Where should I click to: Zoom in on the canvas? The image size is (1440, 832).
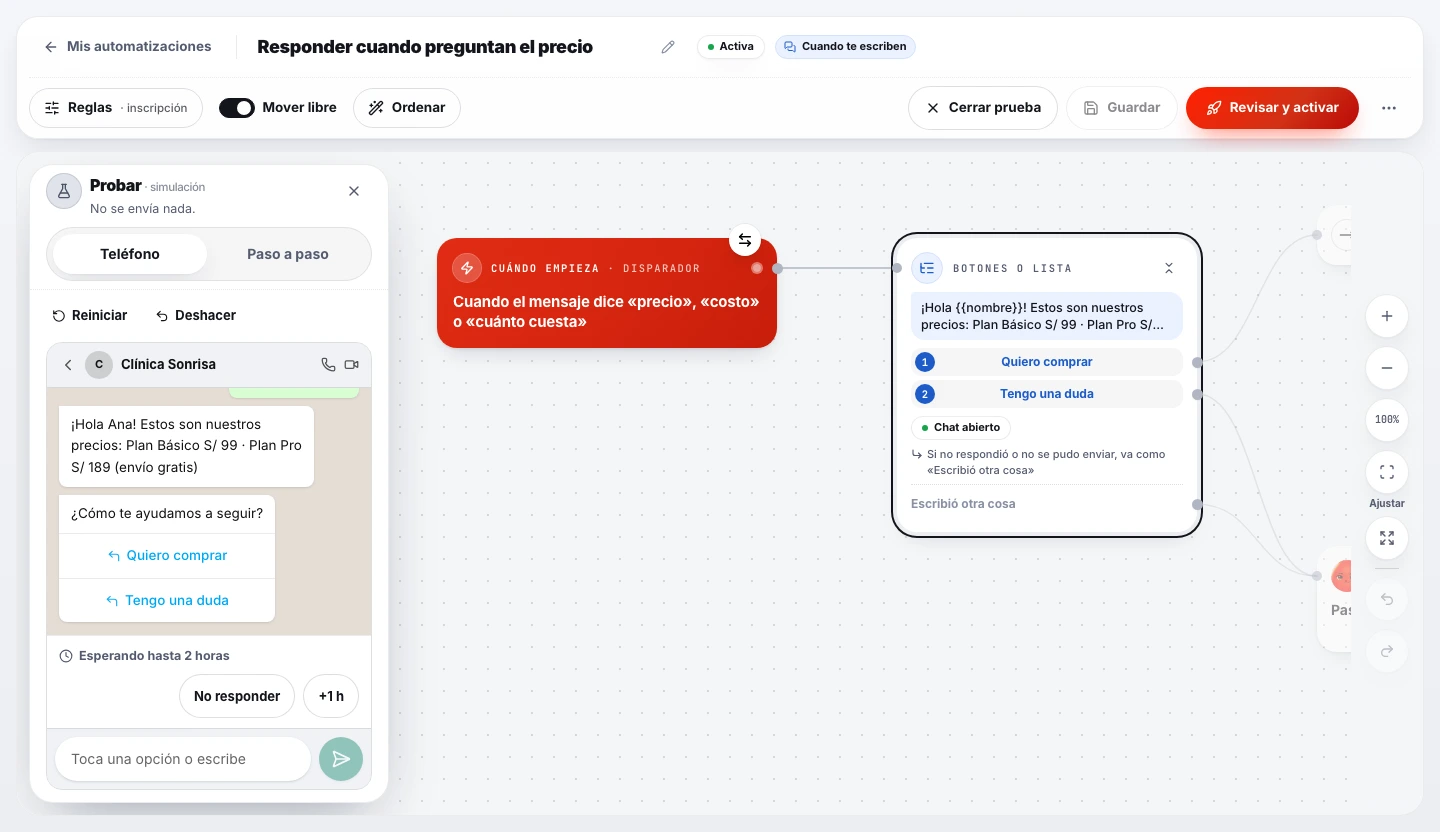[x=1387, y=316]
